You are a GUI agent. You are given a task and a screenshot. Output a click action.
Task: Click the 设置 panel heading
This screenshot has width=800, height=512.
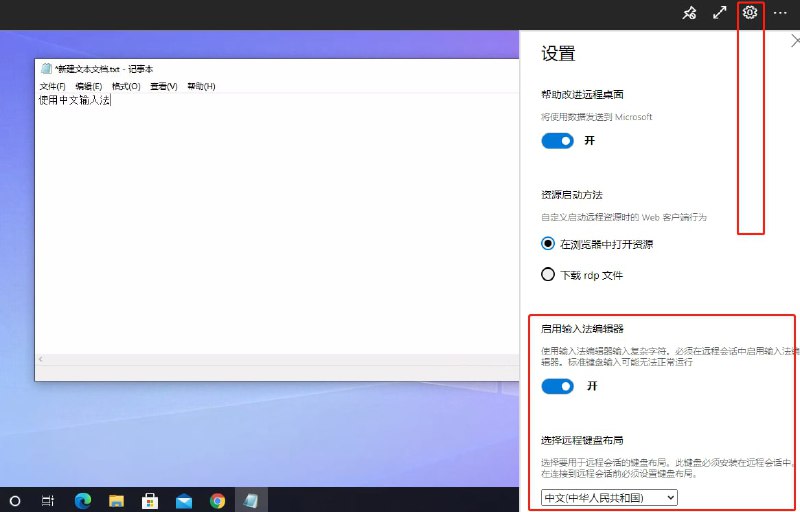(x=558, y=54)
